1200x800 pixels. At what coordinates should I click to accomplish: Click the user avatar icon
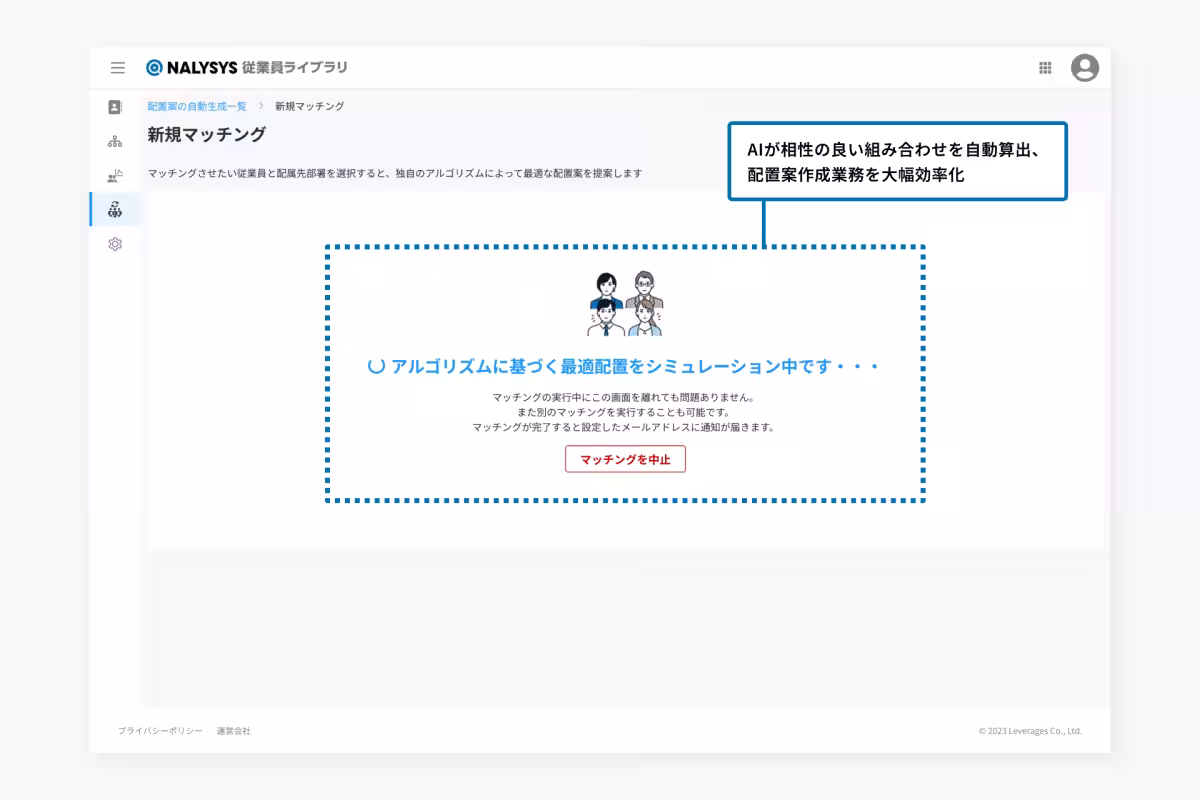pyautogui.click(x=1083, y=68)
